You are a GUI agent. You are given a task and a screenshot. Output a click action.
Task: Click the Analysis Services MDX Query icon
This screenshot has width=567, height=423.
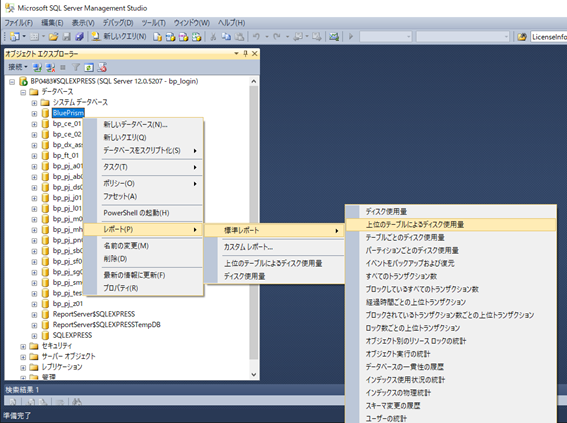pos(170,37)
